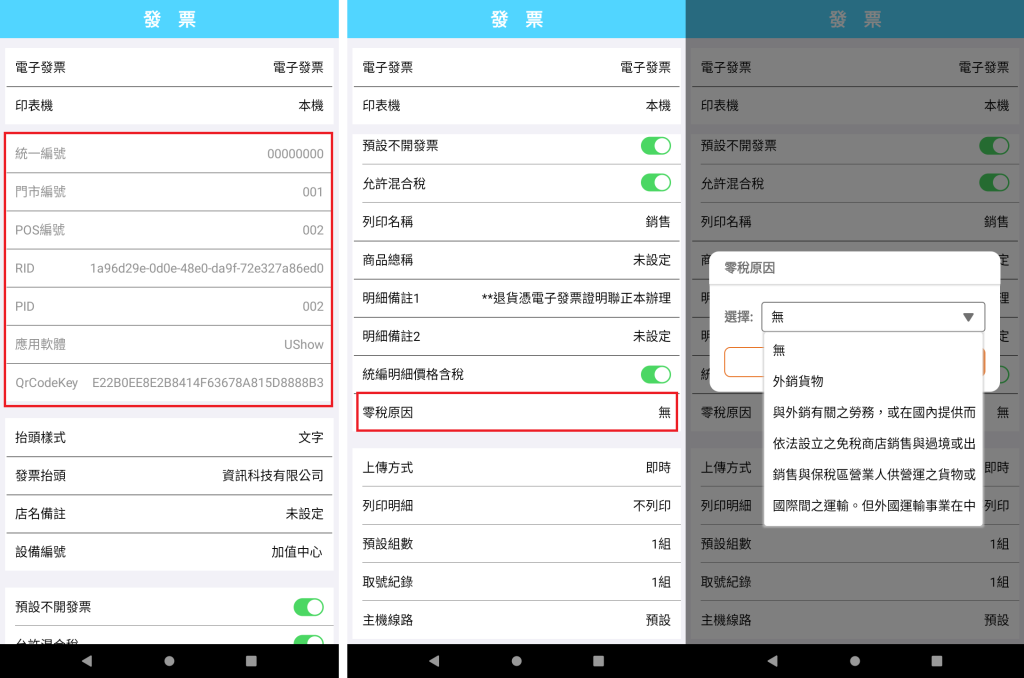
Task: Click QrCodeKey row value
Action: [x=208, y=383]
